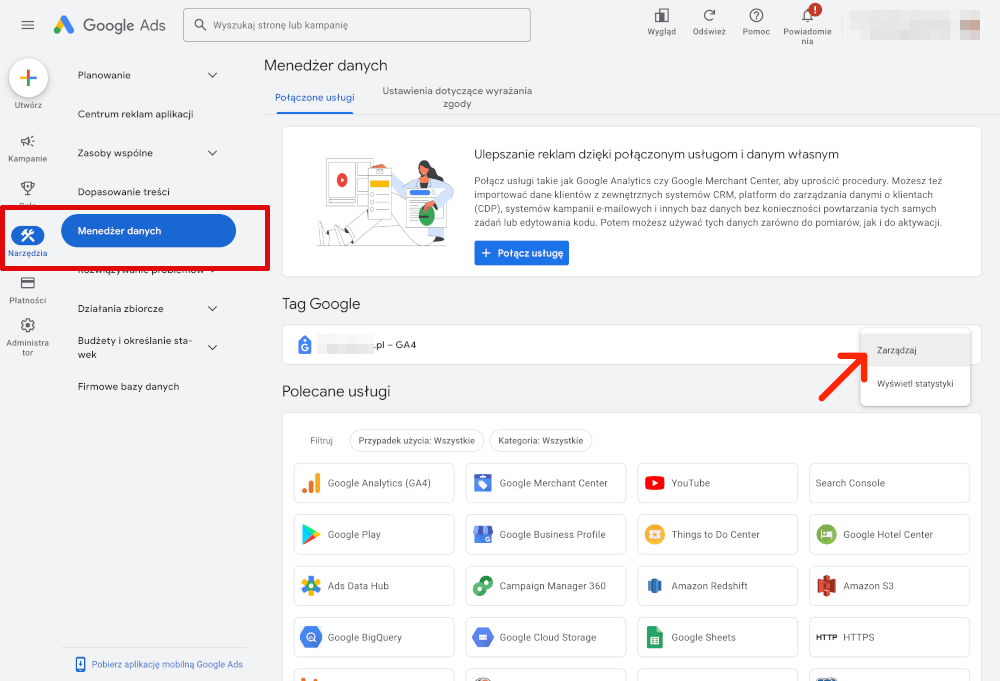Open Kategoria filter dropdown
Screen dimensions: 1000x681
[x=540, y=441]
